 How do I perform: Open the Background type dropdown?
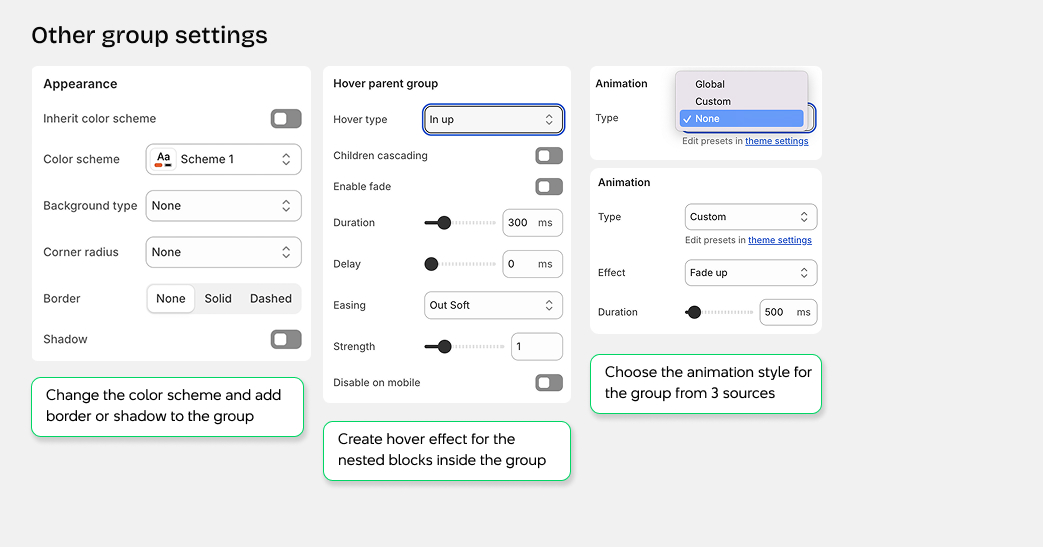click(224, 206)
